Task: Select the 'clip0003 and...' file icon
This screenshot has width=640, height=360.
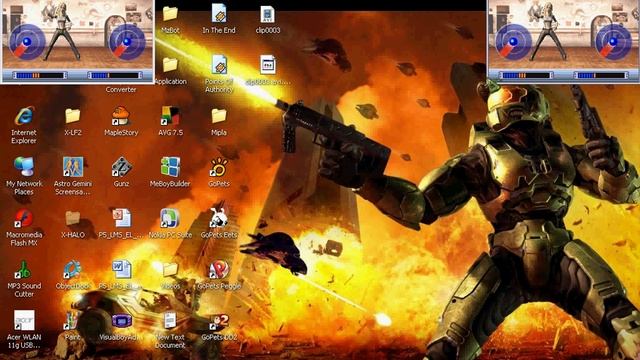Action: click(267, 64)
